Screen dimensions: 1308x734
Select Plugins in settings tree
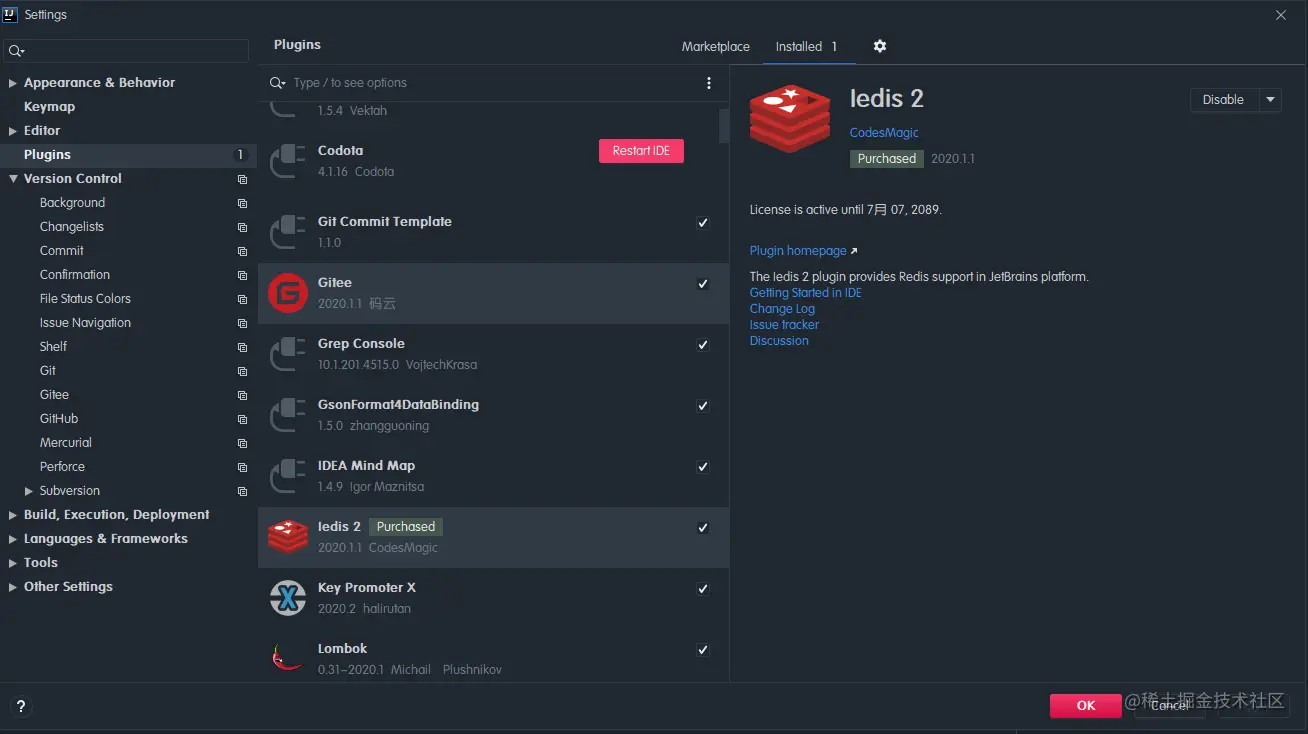pyautogui.click(x=128, y=155)
